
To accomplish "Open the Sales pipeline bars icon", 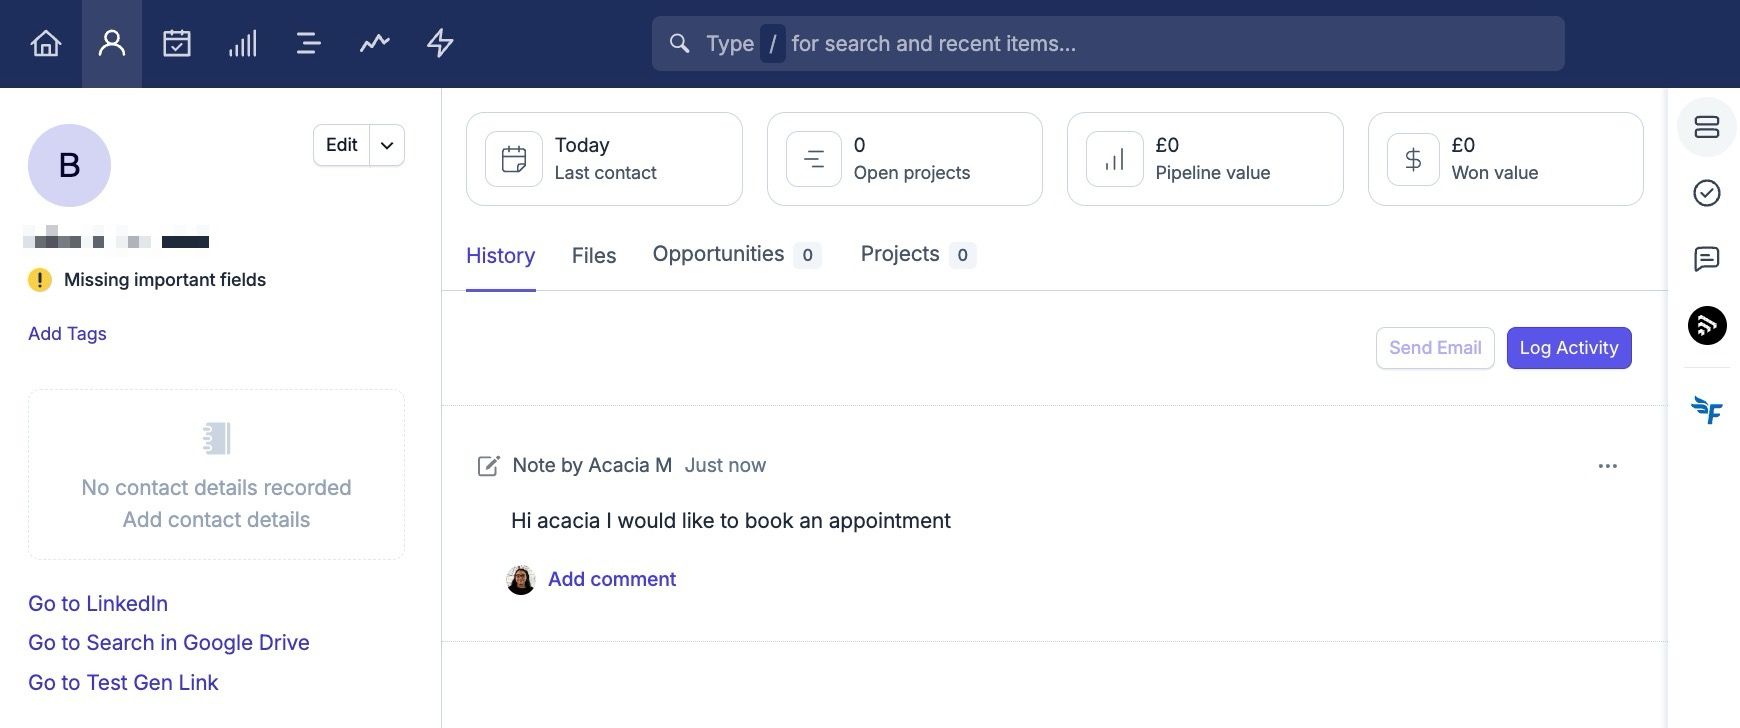I will tap(242, 43).
